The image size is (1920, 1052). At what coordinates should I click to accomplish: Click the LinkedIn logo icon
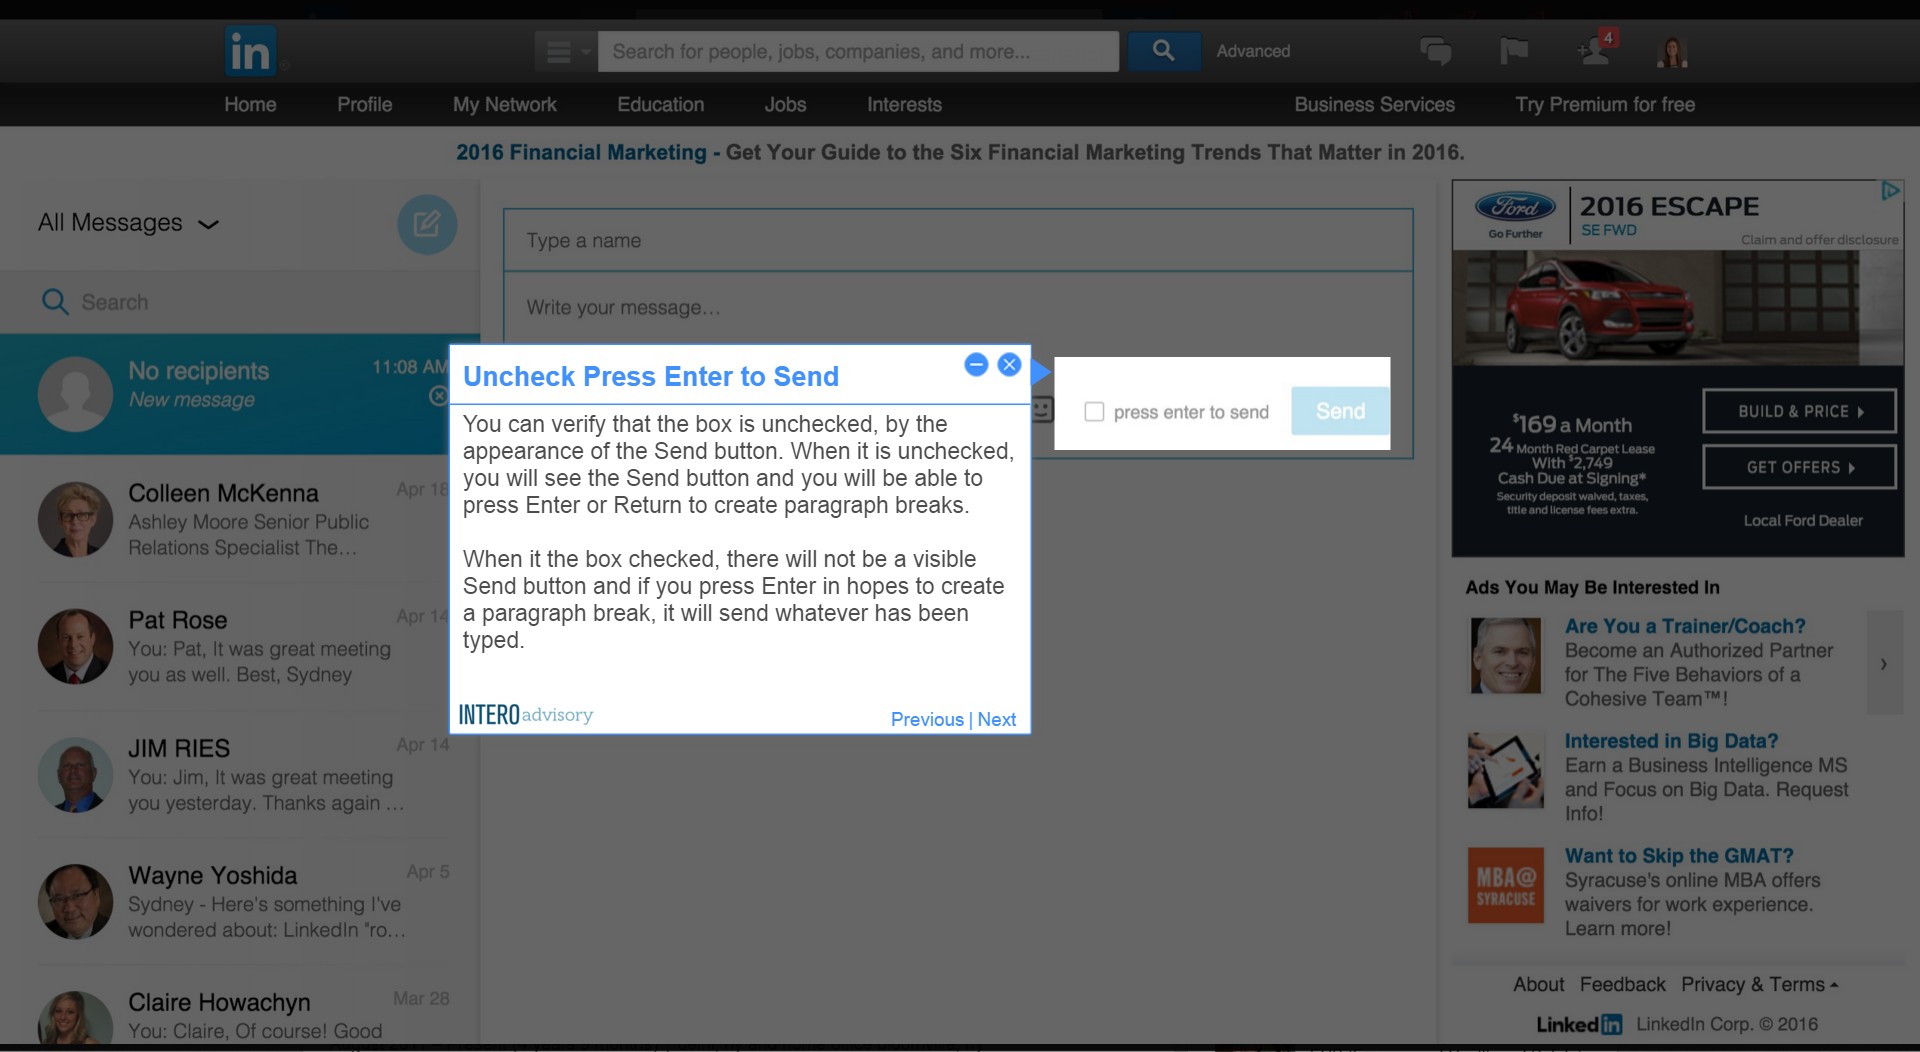(250, 51)
